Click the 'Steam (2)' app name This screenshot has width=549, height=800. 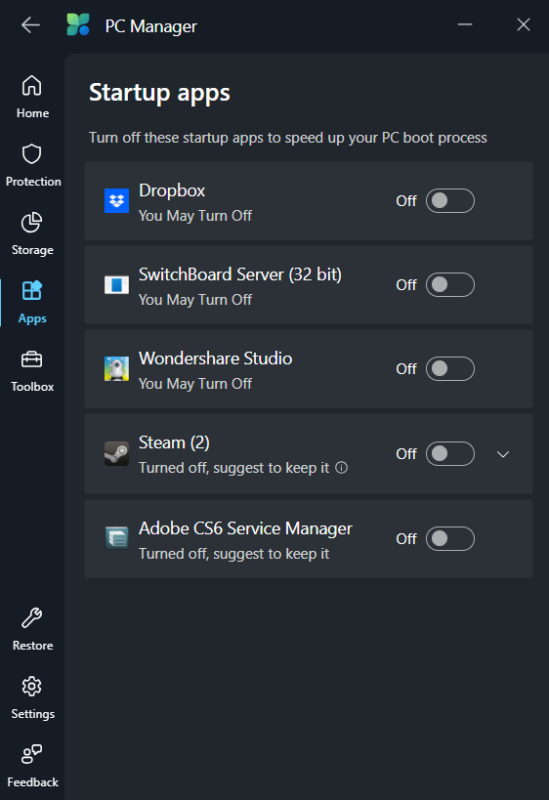pyautogui.click(x=174, y=442)
